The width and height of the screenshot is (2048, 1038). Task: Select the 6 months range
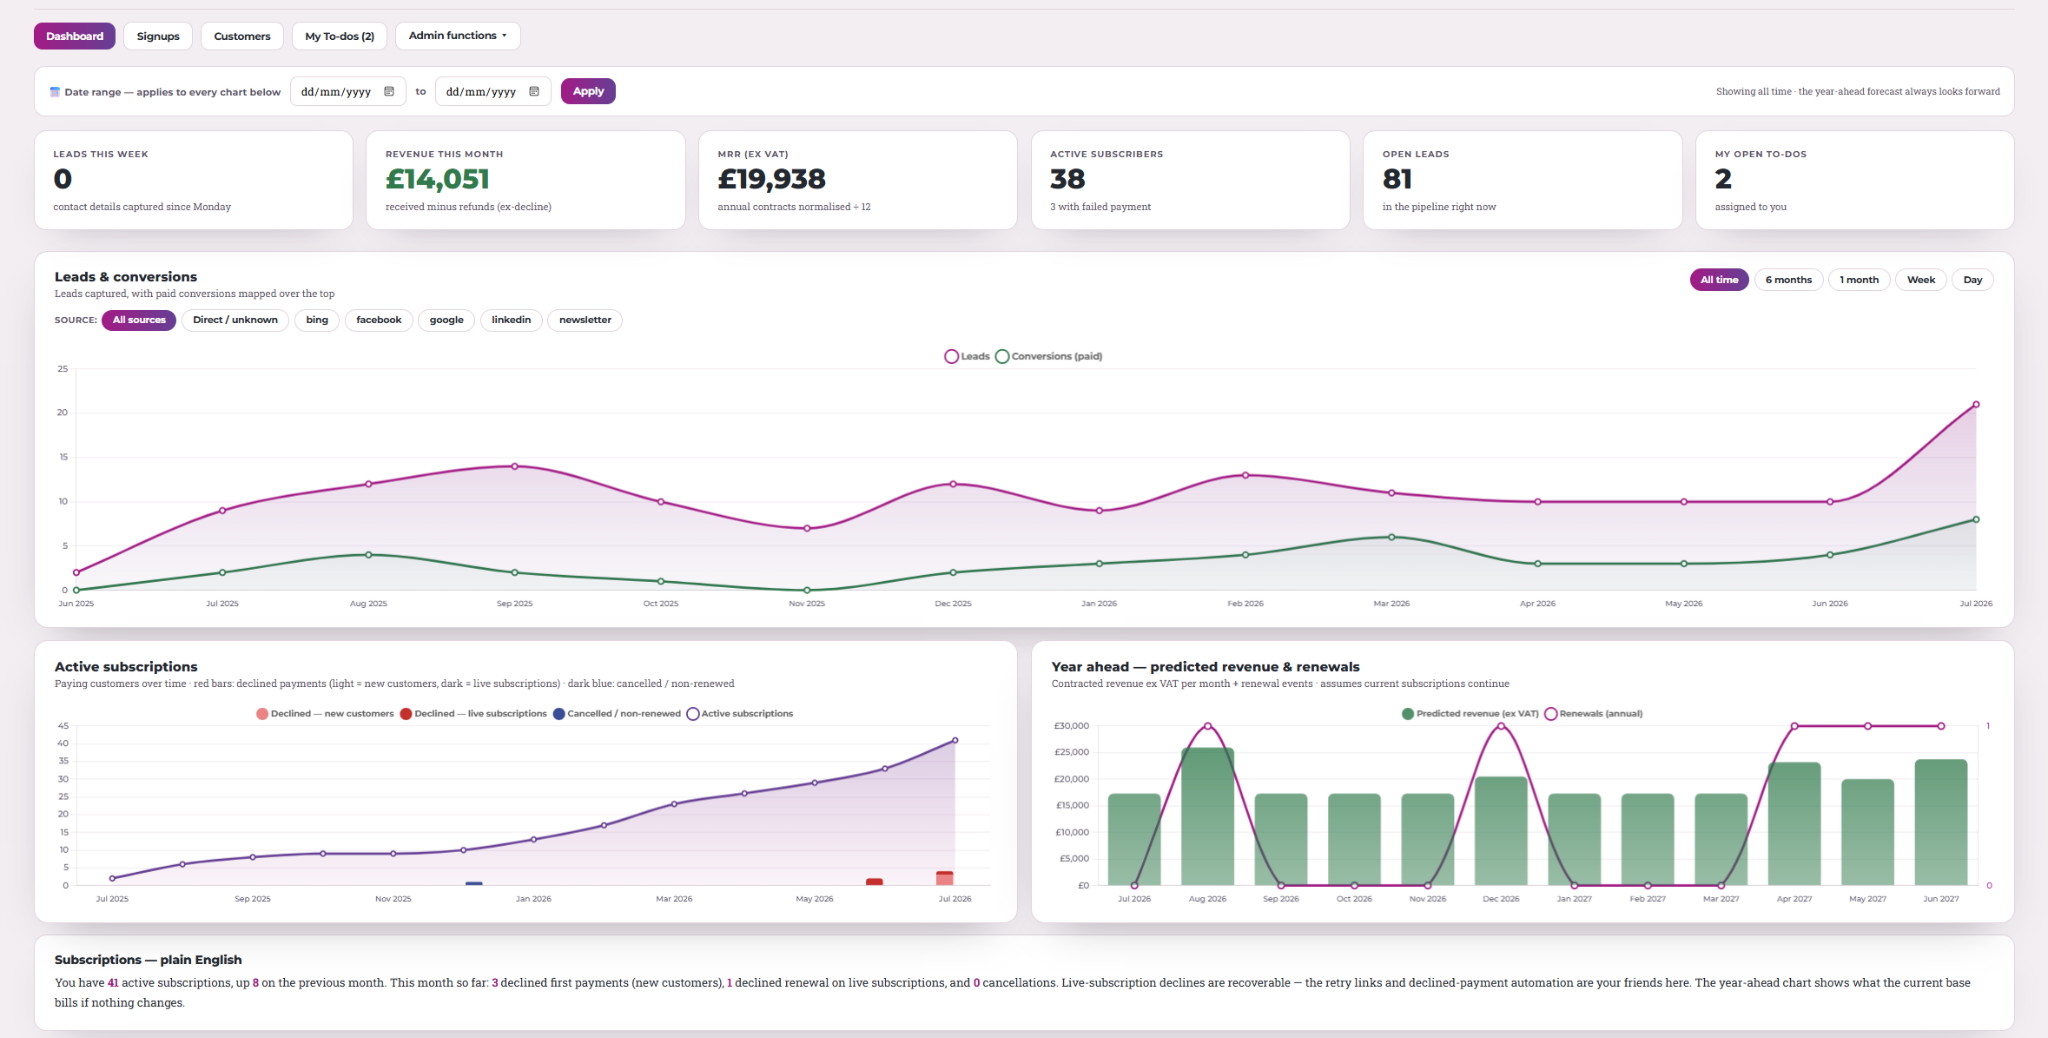click(1788, 280)
